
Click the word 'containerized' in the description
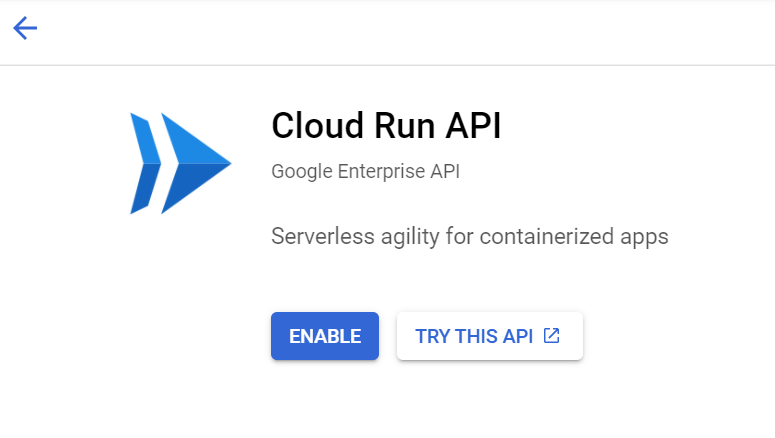[x=547, y=236]
